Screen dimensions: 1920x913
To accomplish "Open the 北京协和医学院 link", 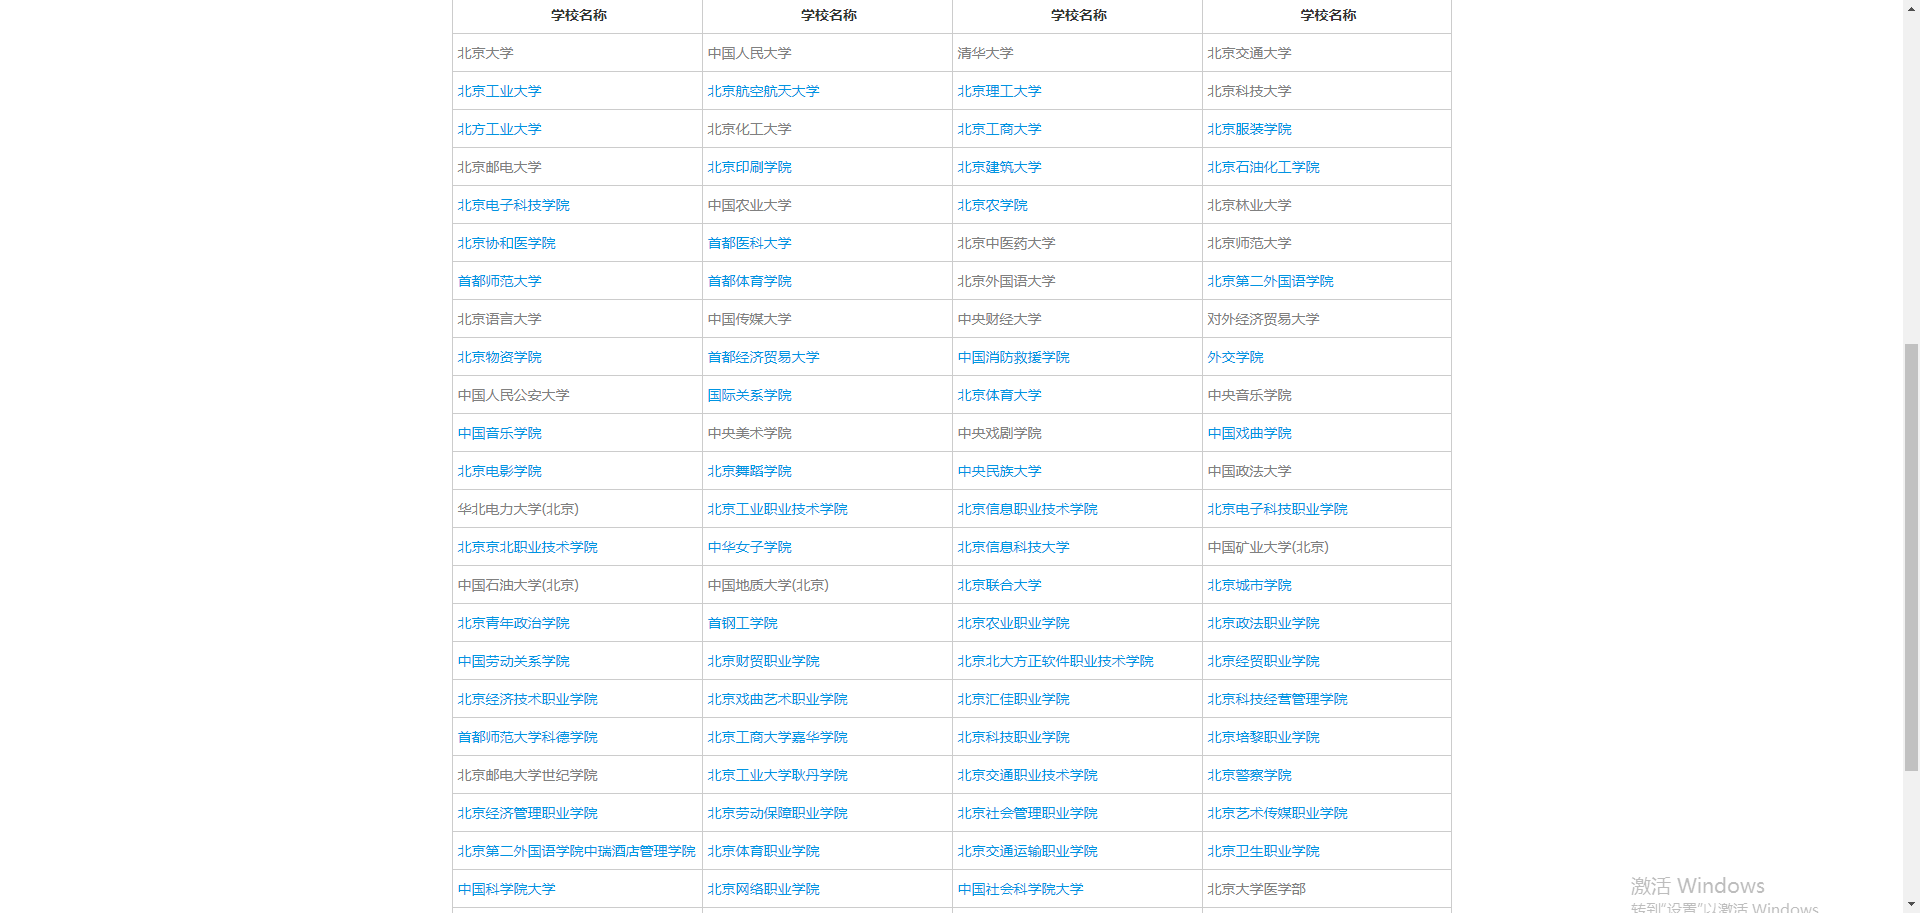I will tap(506, 243).
